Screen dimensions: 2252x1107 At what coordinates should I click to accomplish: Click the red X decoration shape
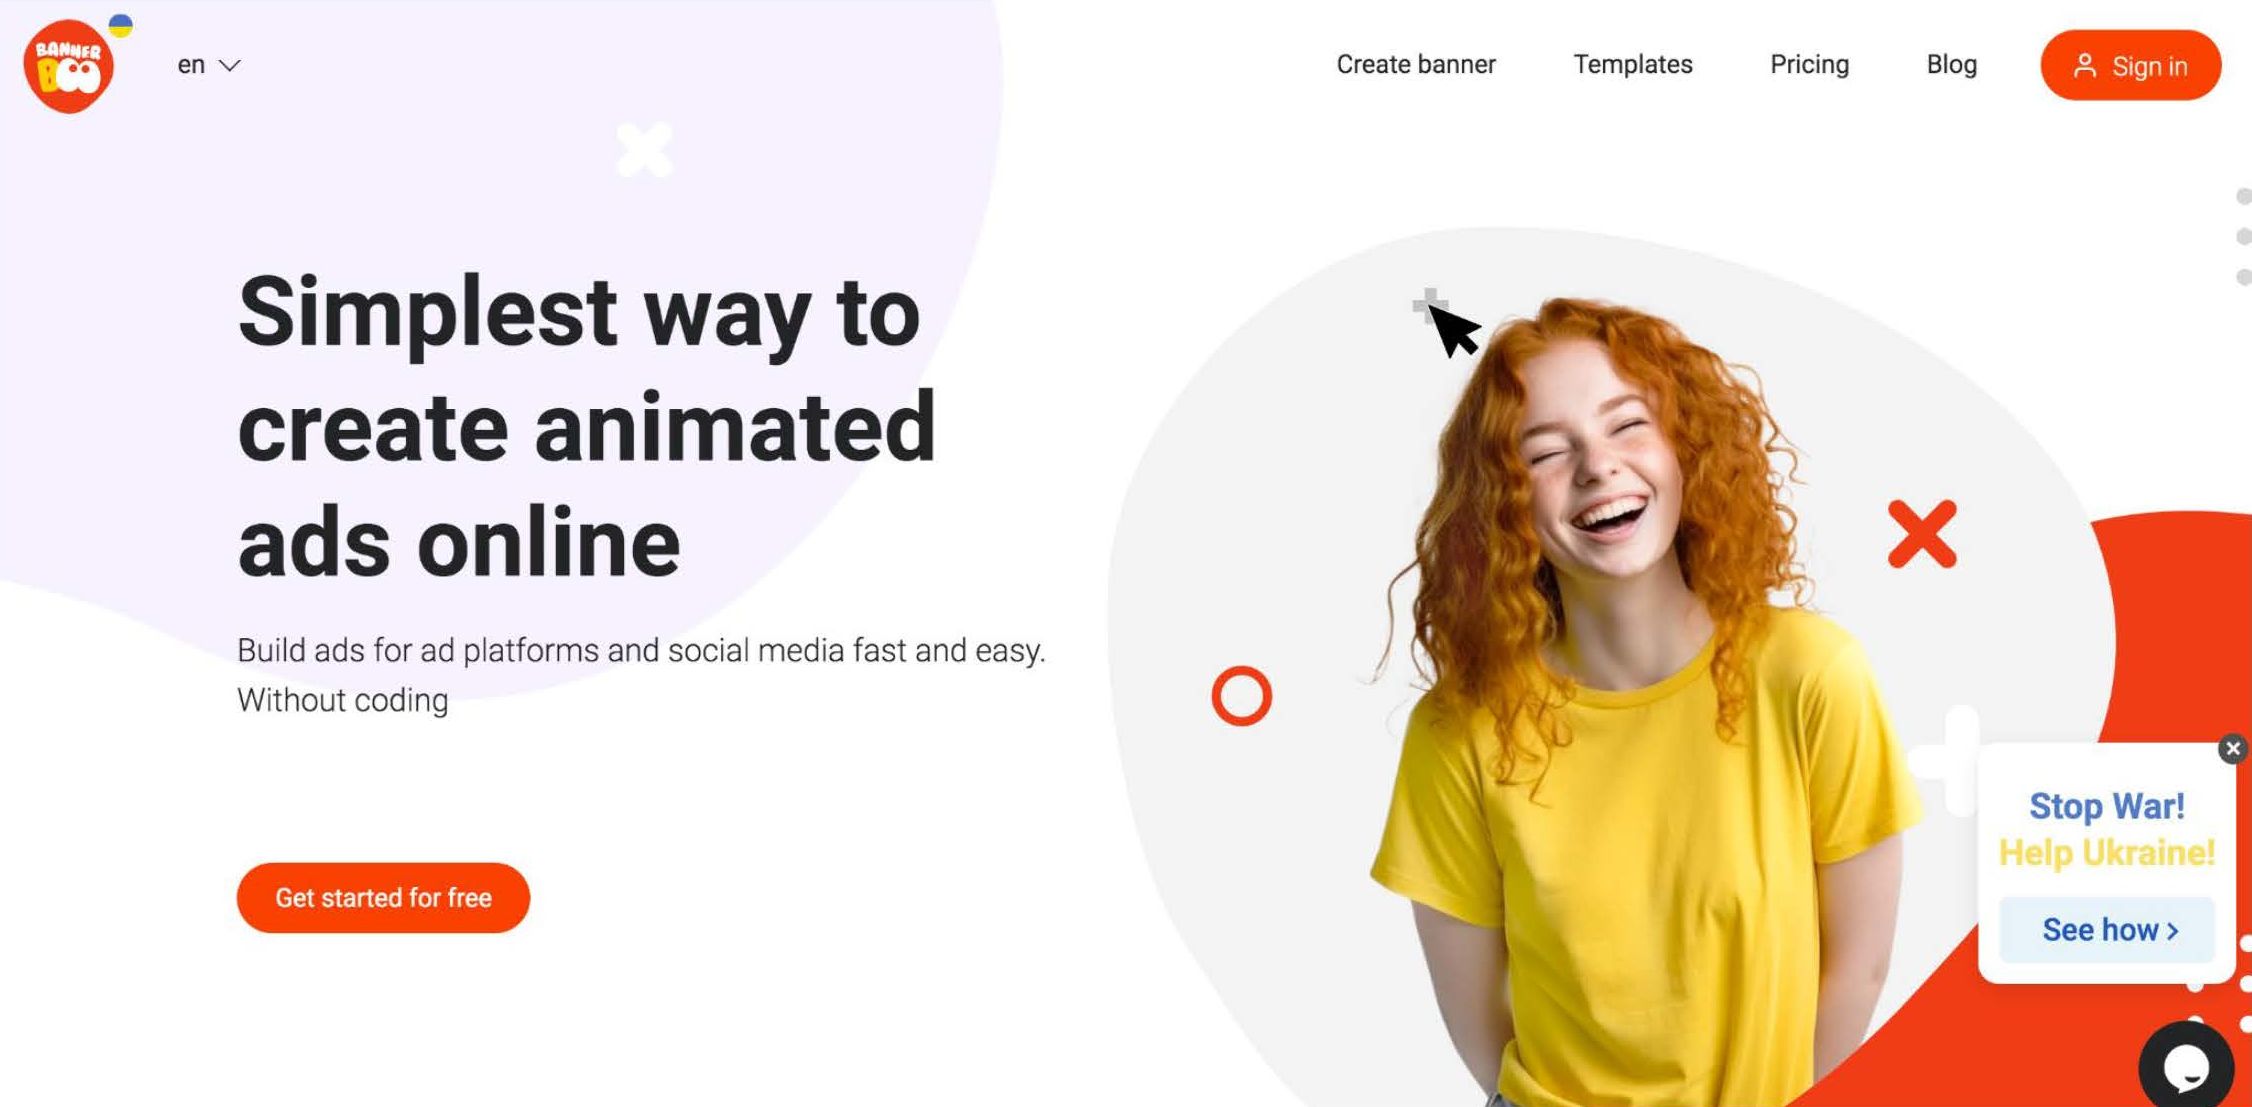click(1921, 534)
